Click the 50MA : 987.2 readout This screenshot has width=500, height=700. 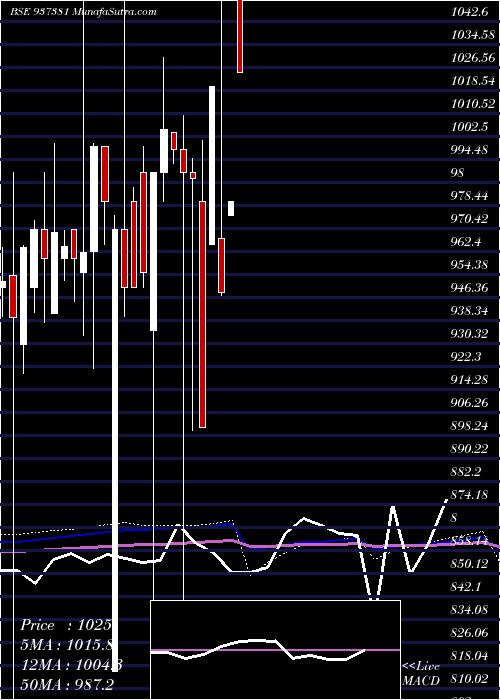67,684
